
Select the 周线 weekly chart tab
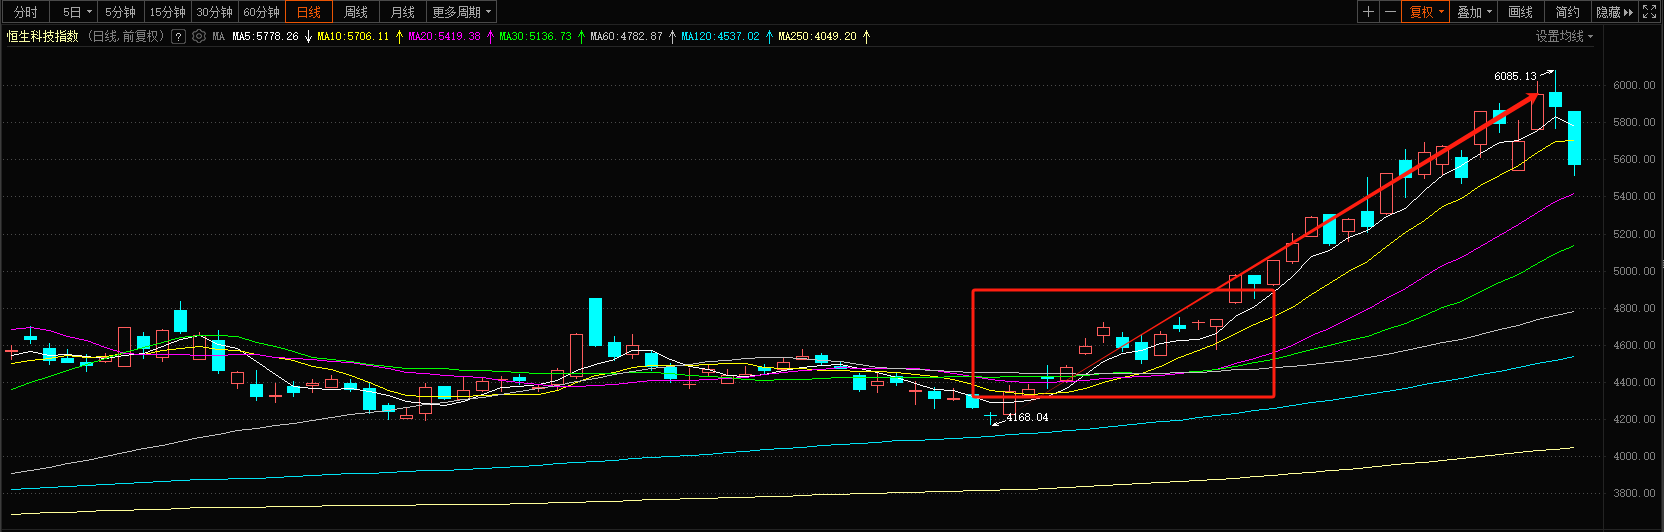click(x=355, y=12)
